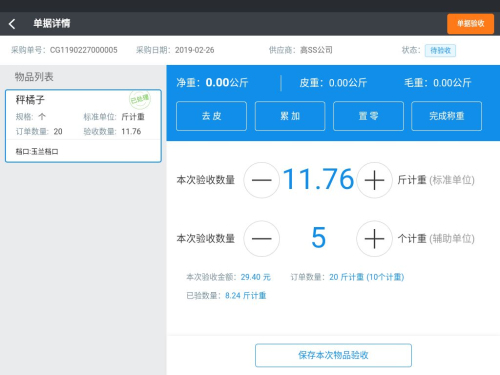Click 验收数量 11.76 in item card

pos(112,132)
